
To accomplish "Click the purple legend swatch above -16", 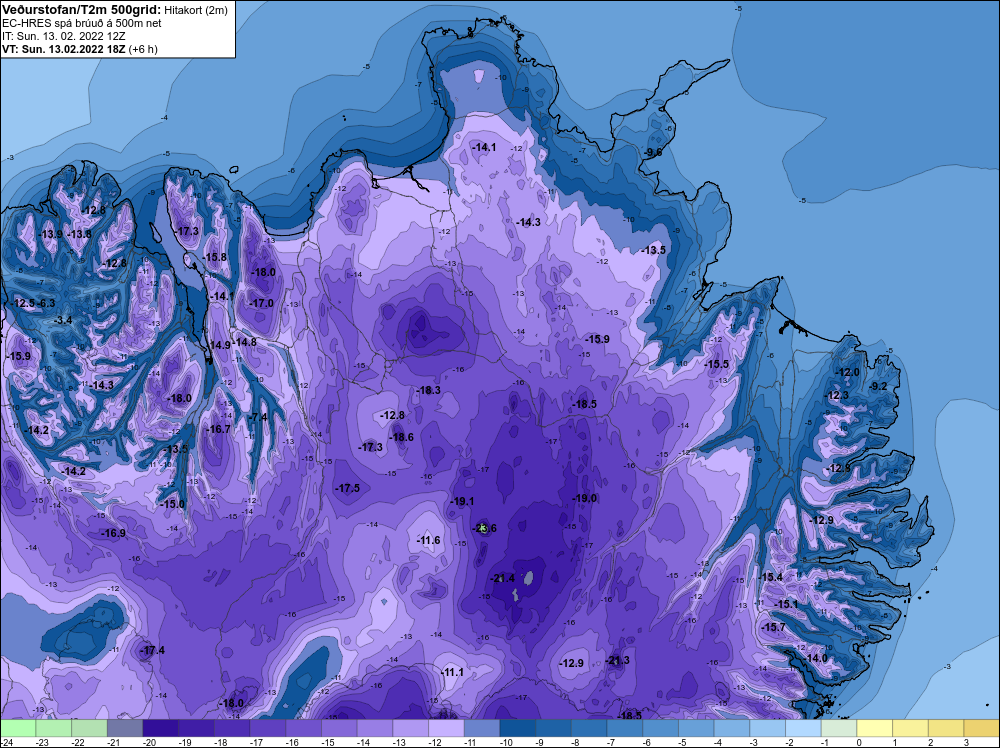I will coord(304,728).
